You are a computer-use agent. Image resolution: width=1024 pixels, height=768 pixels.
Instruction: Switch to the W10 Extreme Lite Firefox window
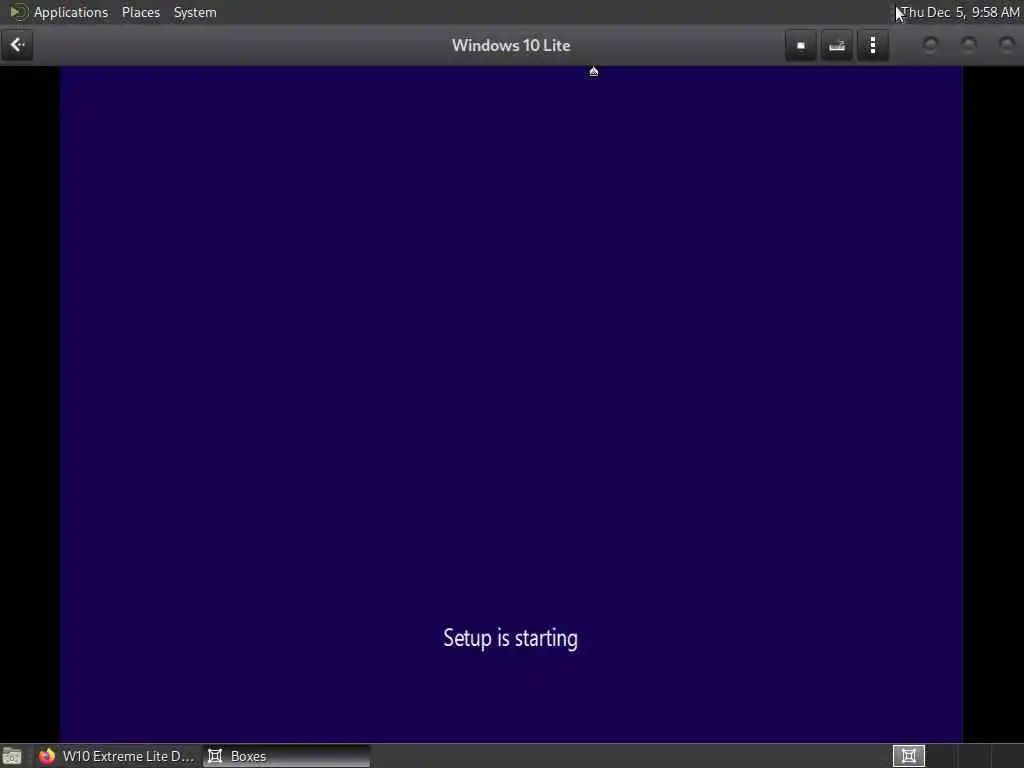pyautogui.click(x=116, y=756)
